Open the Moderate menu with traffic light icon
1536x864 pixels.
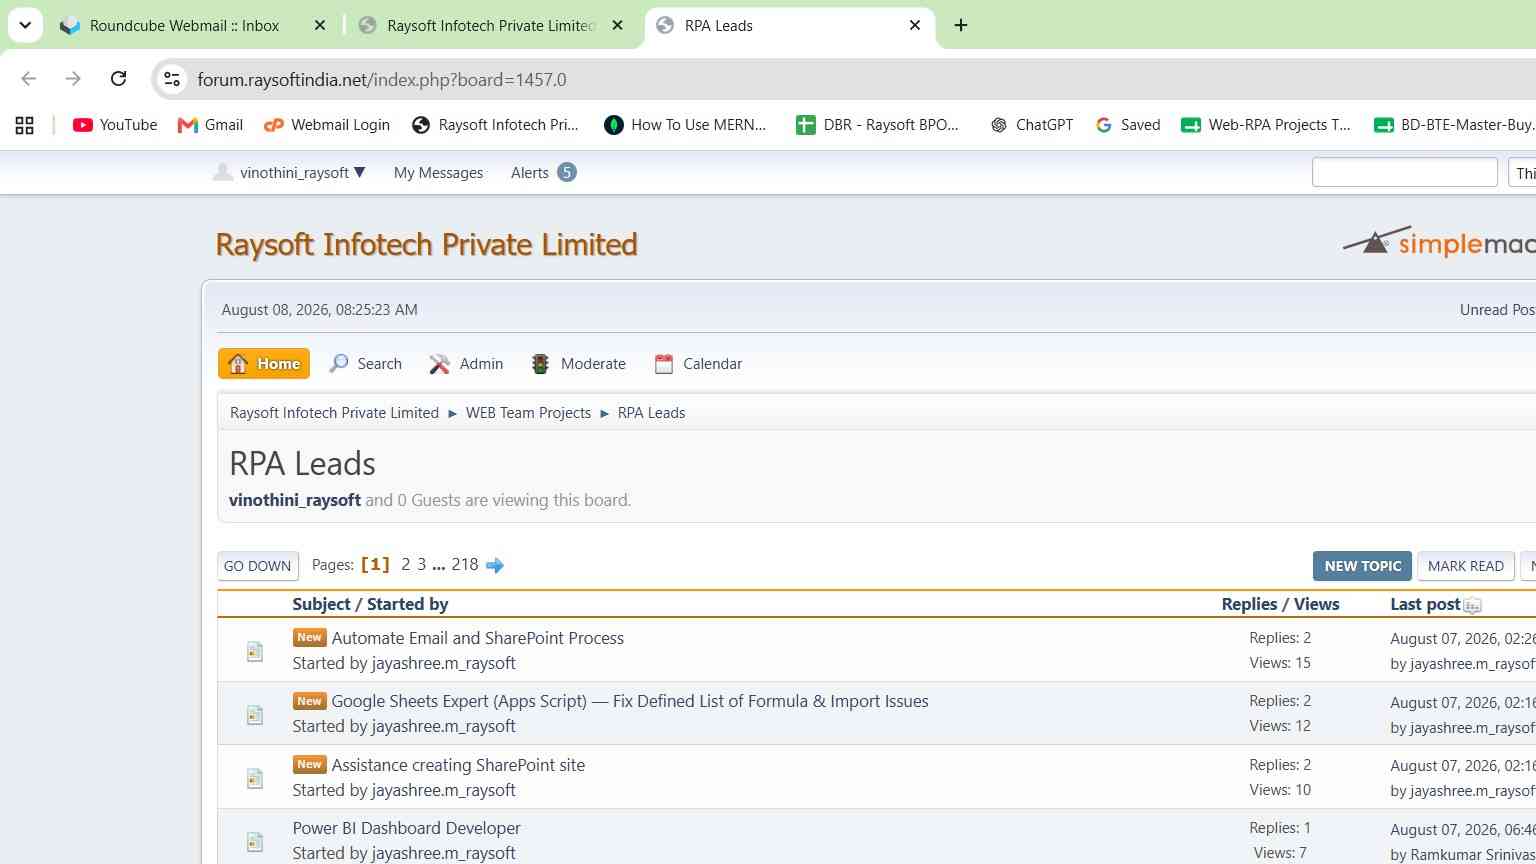coord(578,364)
